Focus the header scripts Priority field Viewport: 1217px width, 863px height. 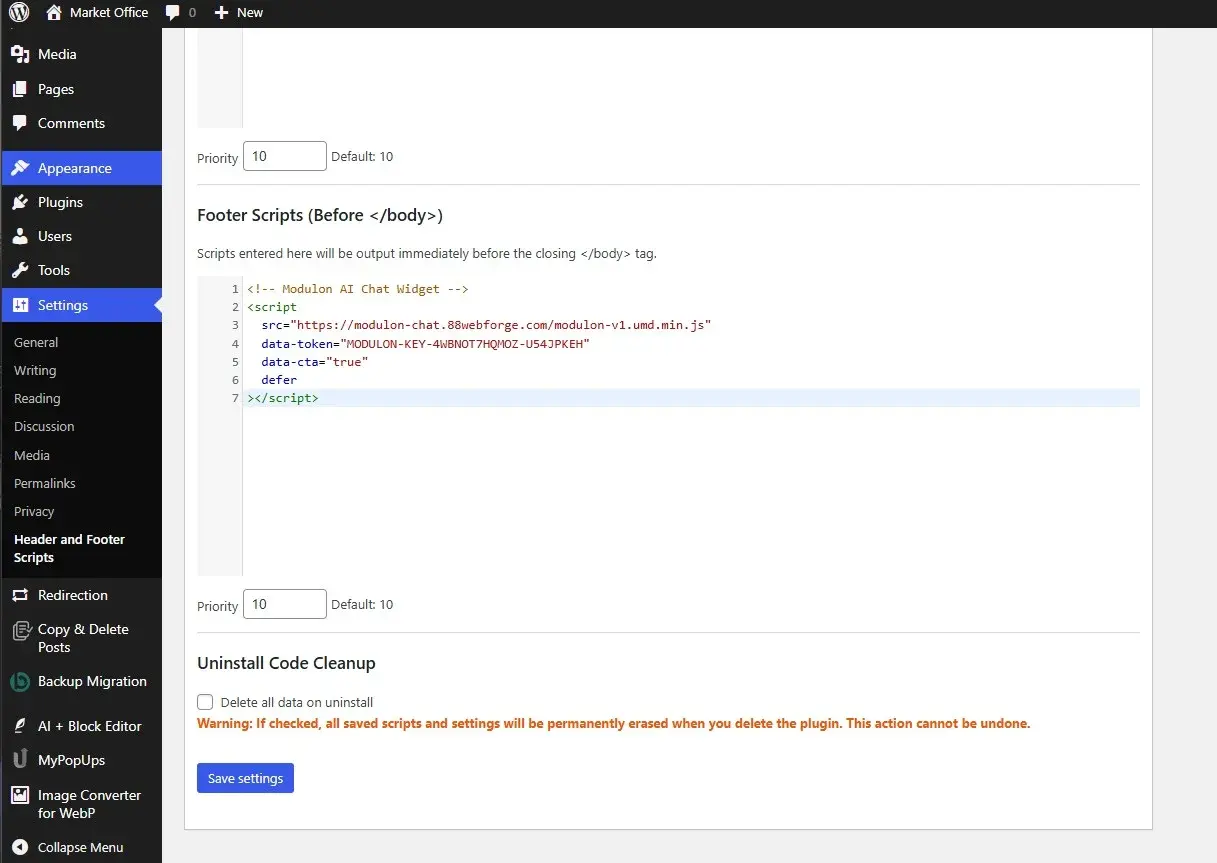[285, 156]
